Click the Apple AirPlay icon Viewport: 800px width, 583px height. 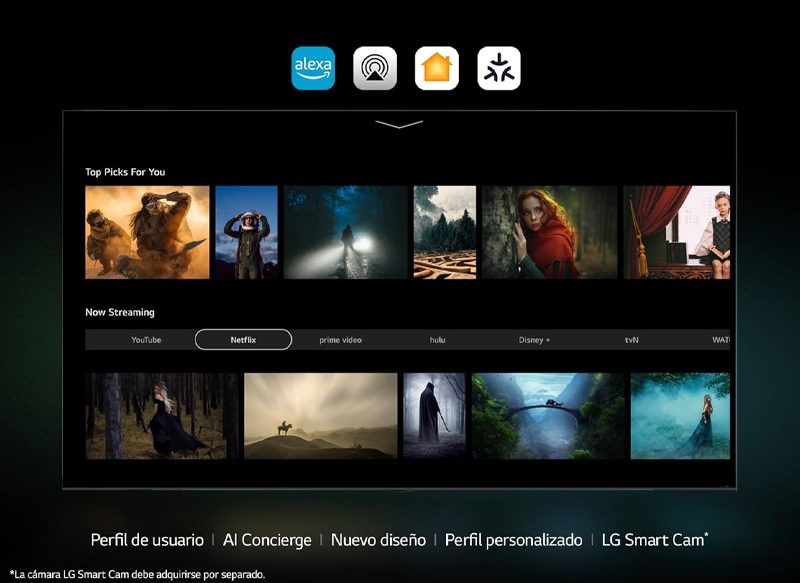(x=375, y=68)
